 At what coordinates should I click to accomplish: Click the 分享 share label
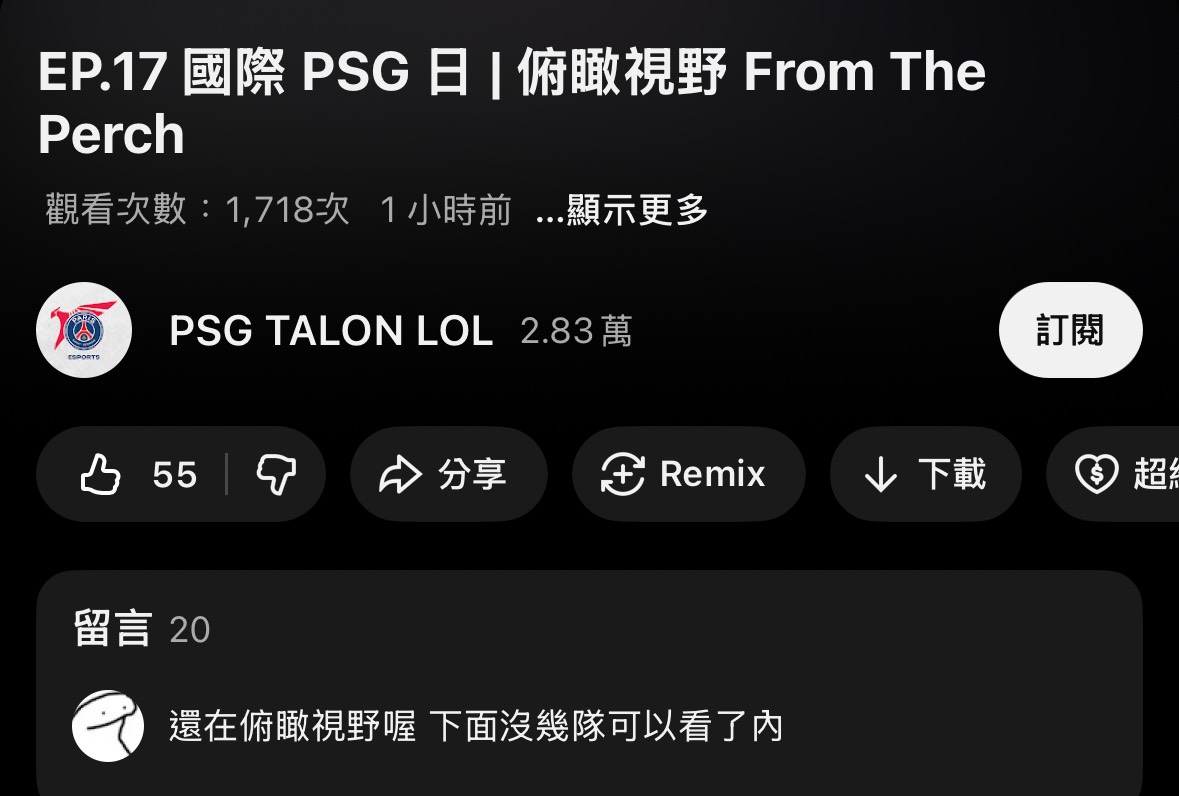tap(472, 474)
